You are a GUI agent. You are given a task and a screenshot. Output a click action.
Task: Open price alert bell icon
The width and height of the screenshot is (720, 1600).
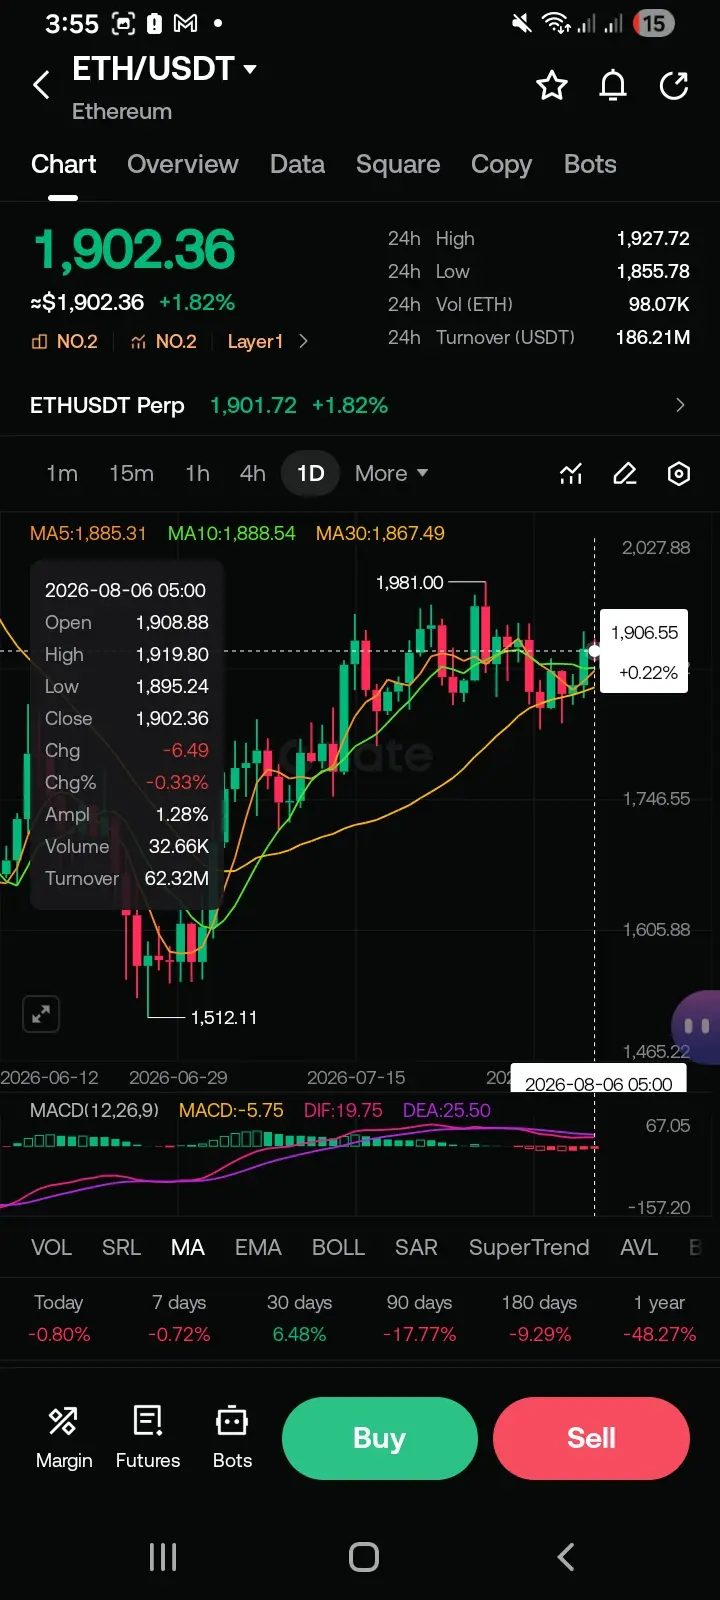(613, 86)
